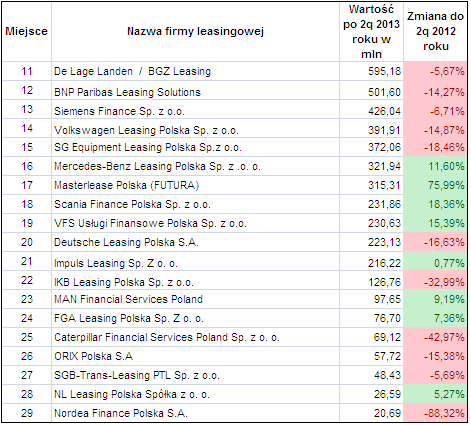Click the red change cell '-32,99%'
Screen dimensions: 471x425
pos(435,280)
